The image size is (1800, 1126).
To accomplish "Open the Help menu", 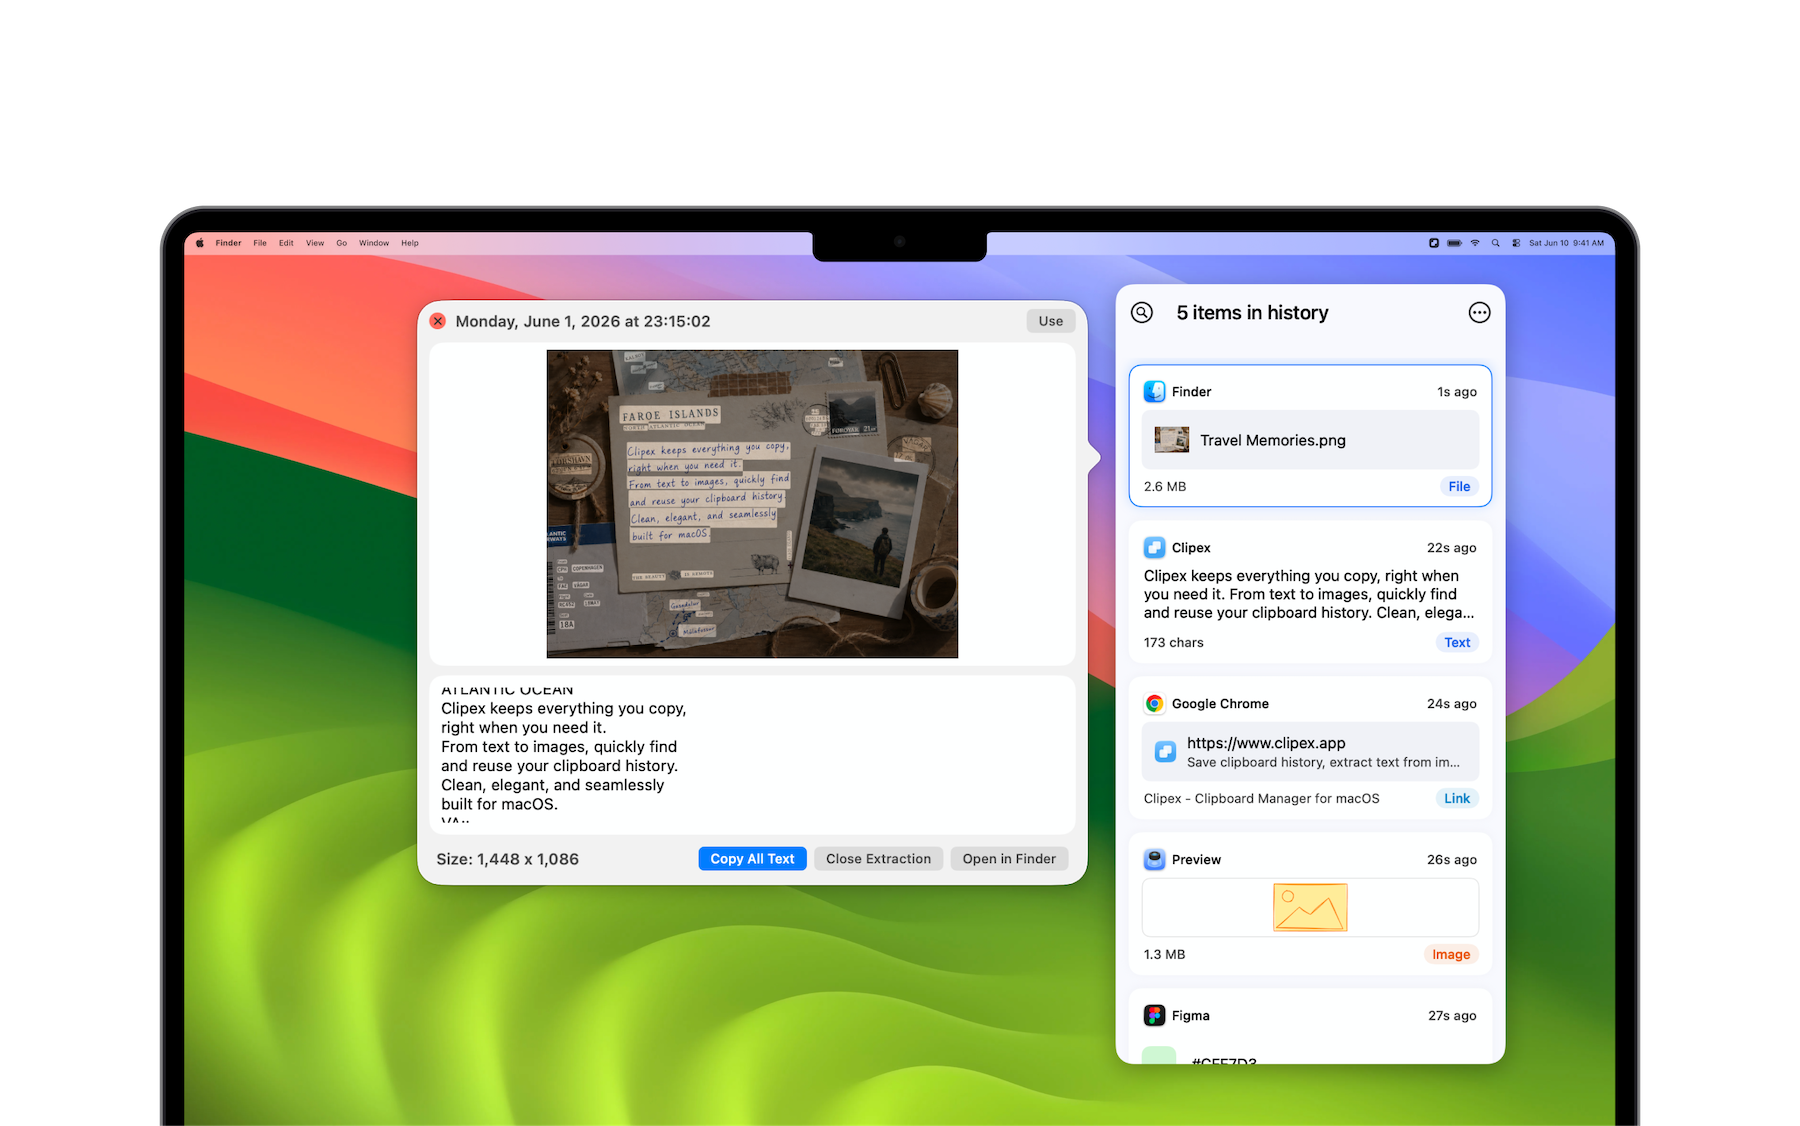I will [410, 243].
